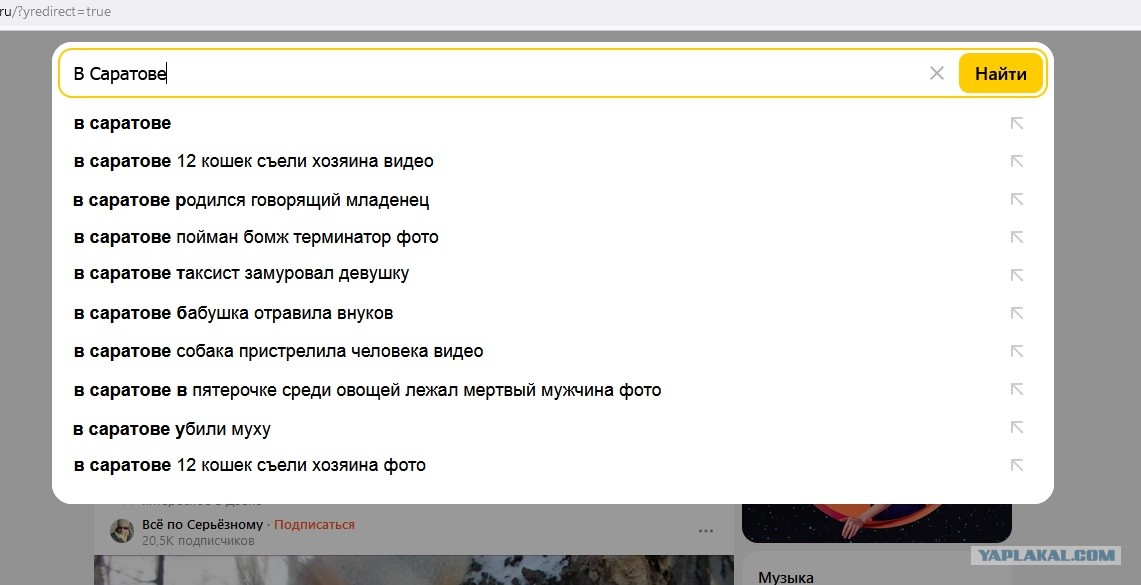Click the Подписаться link

click(x=314, y=525)
